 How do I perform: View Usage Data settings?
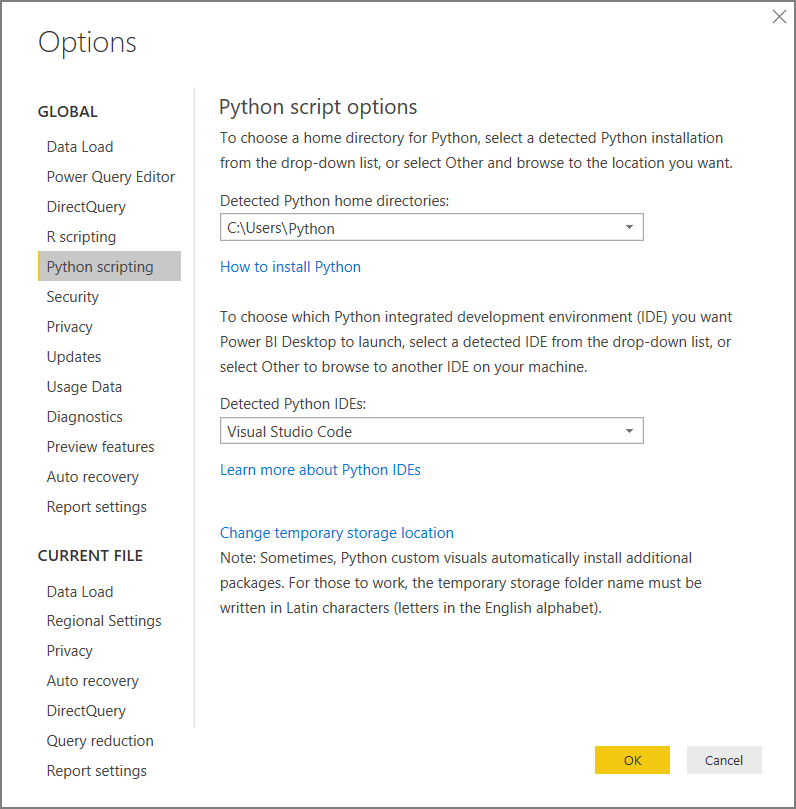click(84, 386)
